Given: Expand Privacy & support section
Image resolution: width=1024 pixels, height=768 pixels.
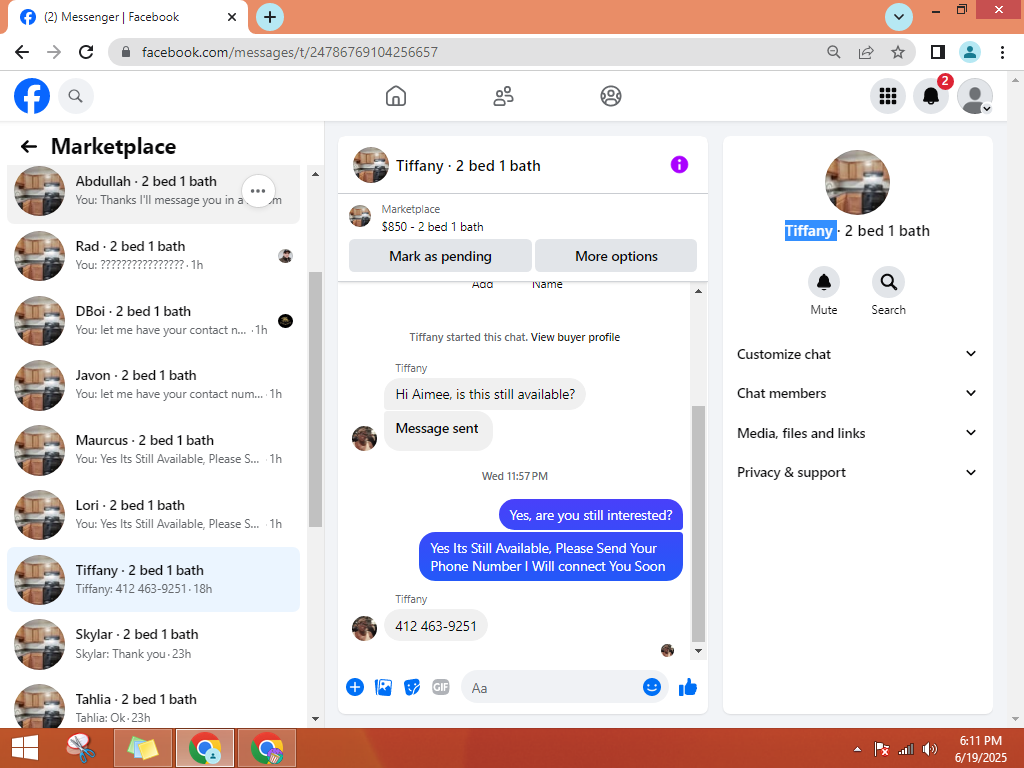Looking at the screenshot, I should (857, 472).
